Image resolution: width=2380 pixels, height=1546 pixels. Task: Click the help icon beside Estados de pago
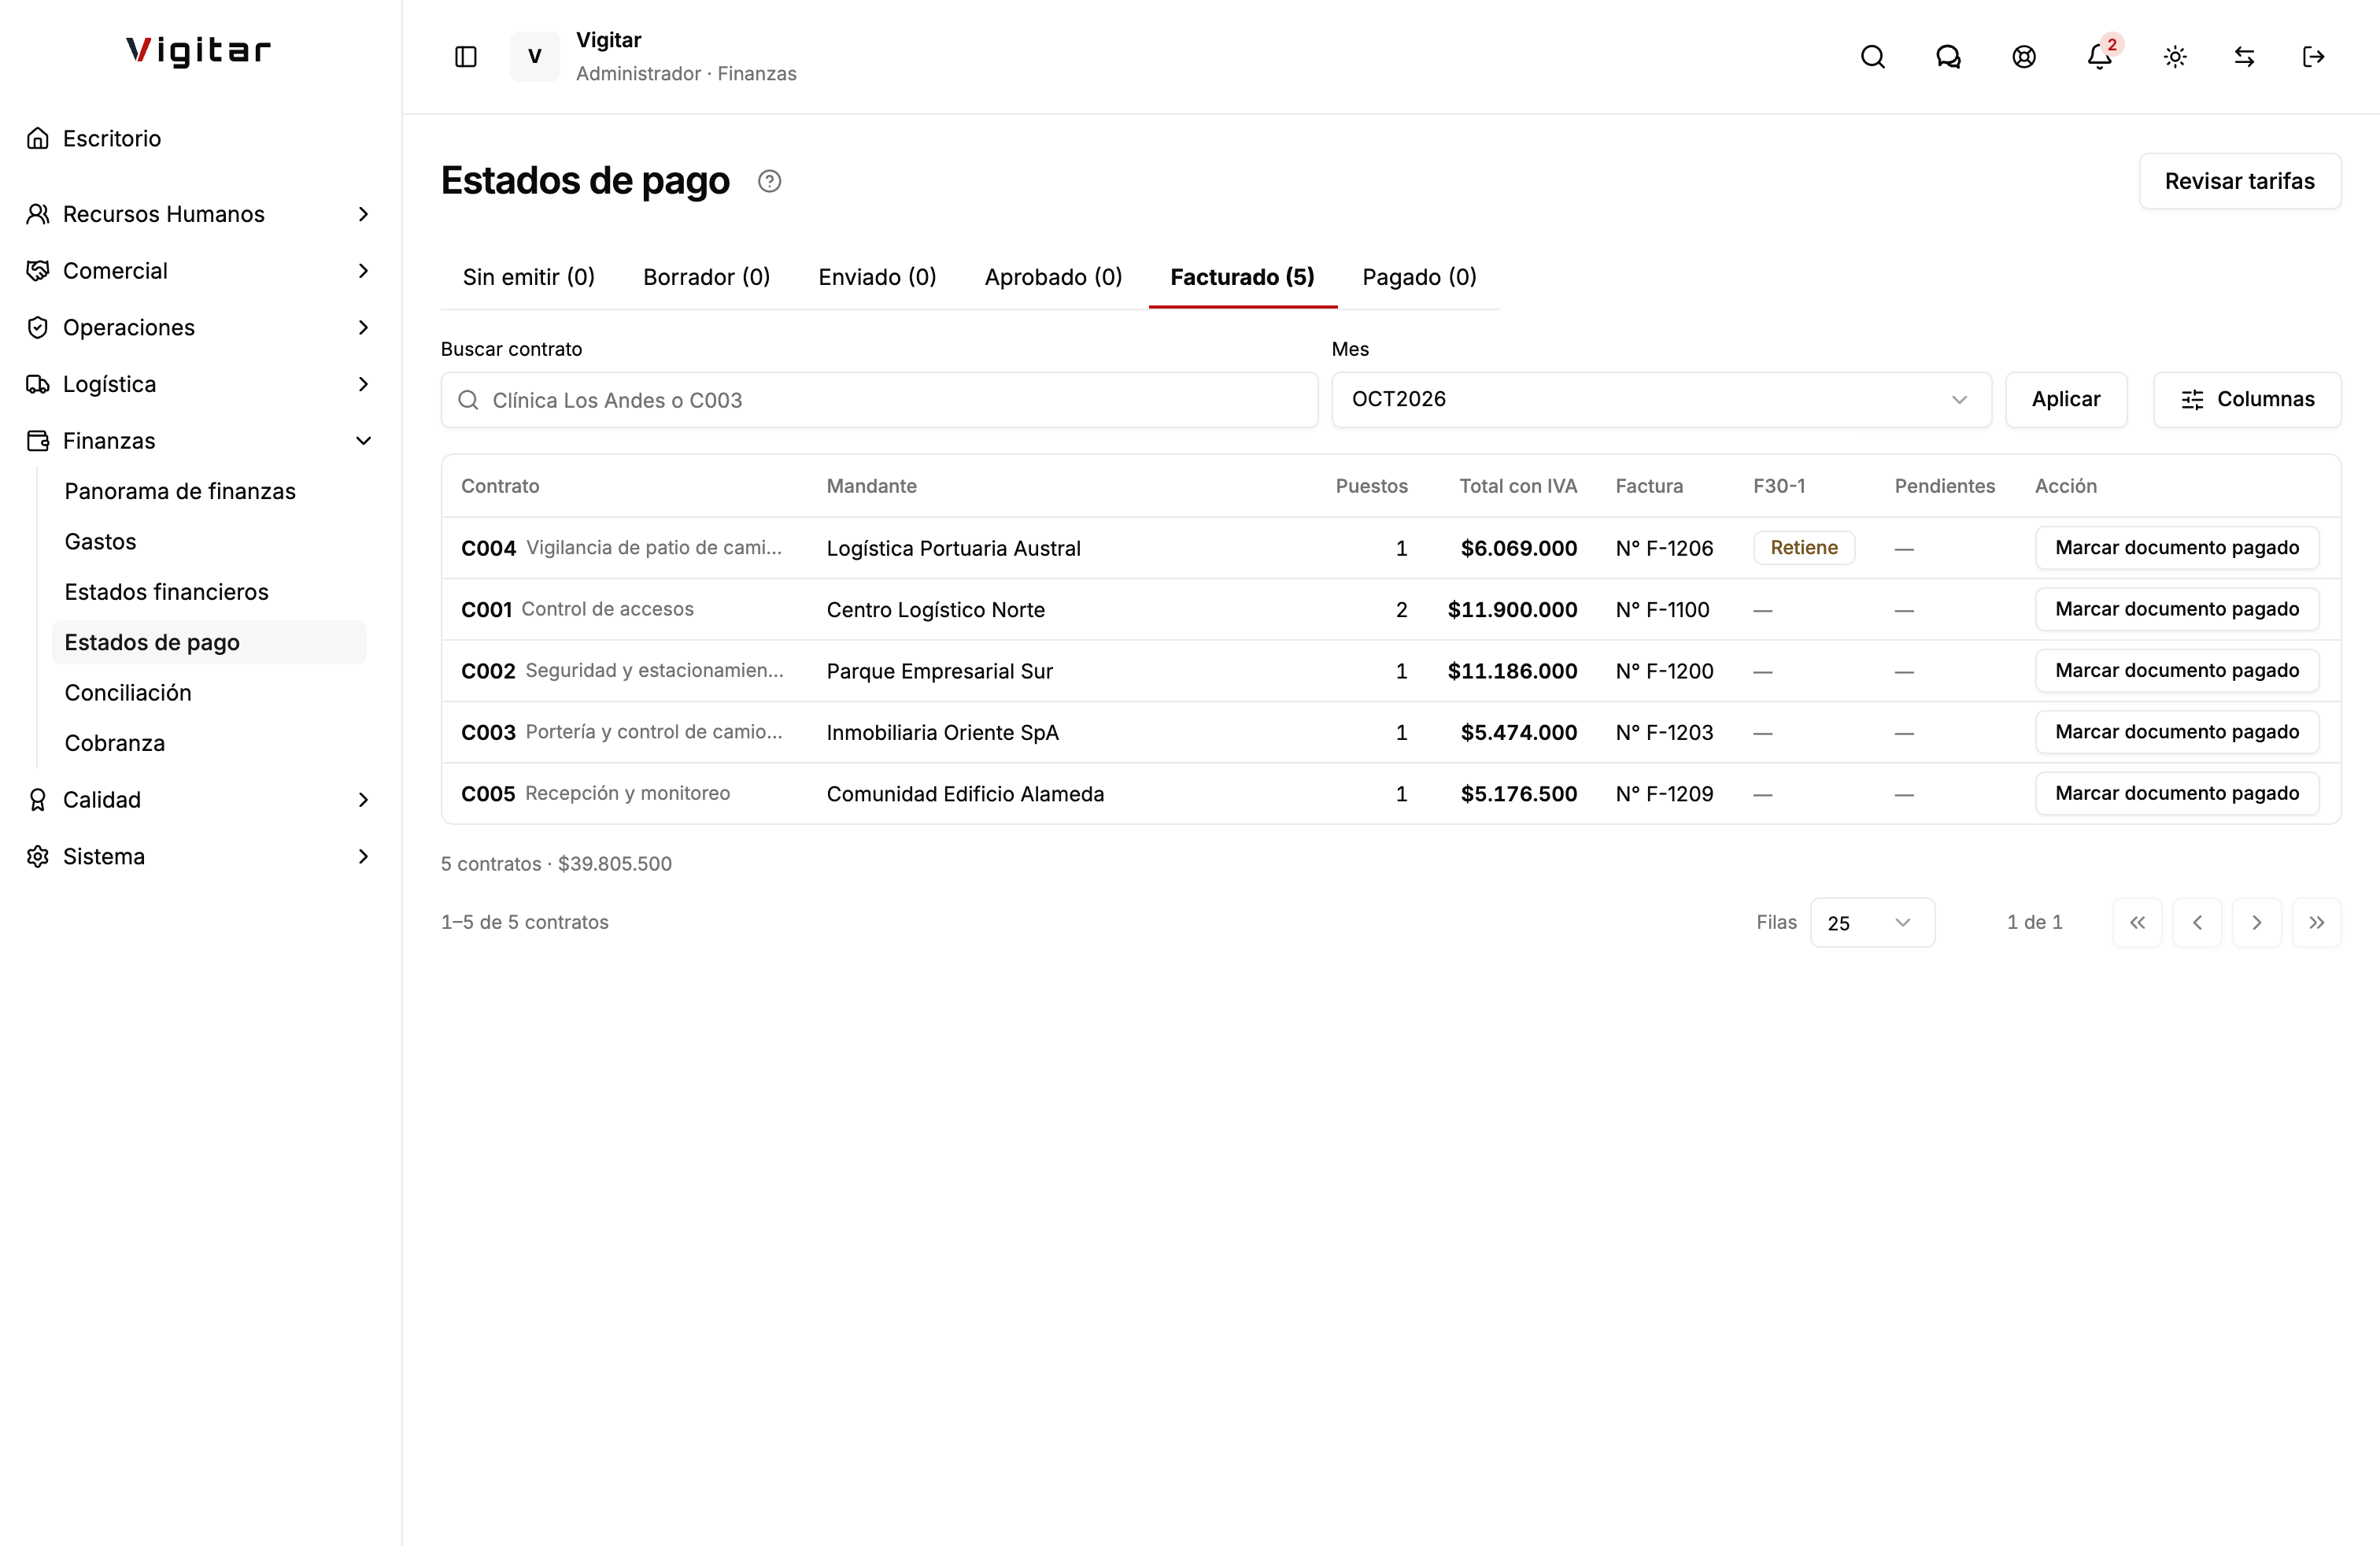(x=769, y=181)
